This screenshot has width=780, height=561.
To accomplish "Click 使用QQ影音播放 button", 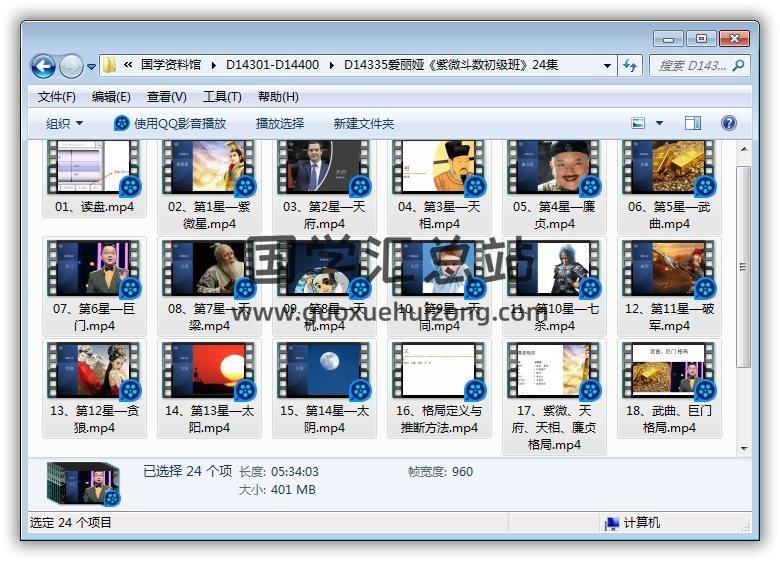I will (x=170, y=123).
